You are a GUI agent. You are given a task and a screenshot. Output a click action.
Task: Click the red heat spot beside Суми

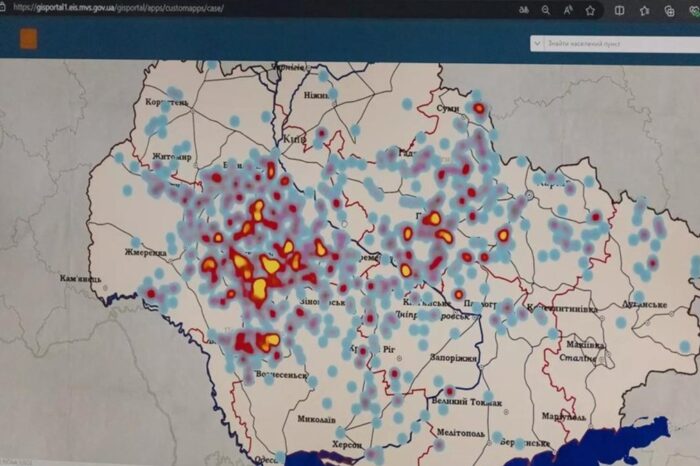tap(478, 108)
